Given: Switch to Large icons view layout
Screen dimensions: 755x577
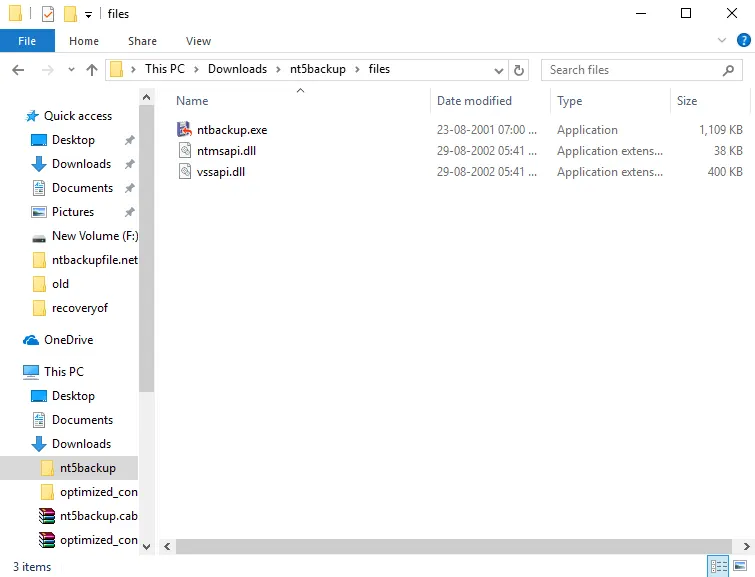Looking at the screenshot, I should (741, 566).
